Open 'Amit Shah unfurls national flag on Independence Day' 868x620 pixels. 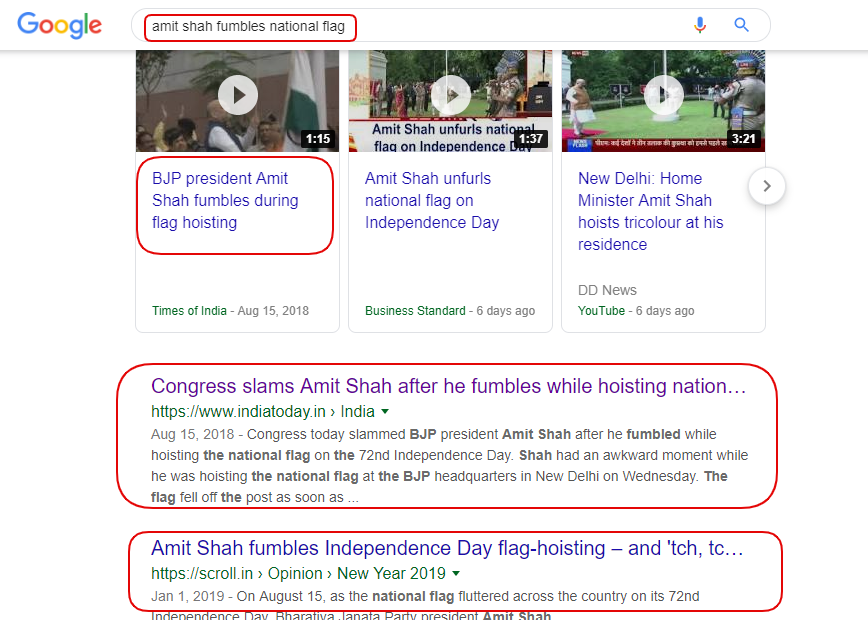tap(432, 200)
